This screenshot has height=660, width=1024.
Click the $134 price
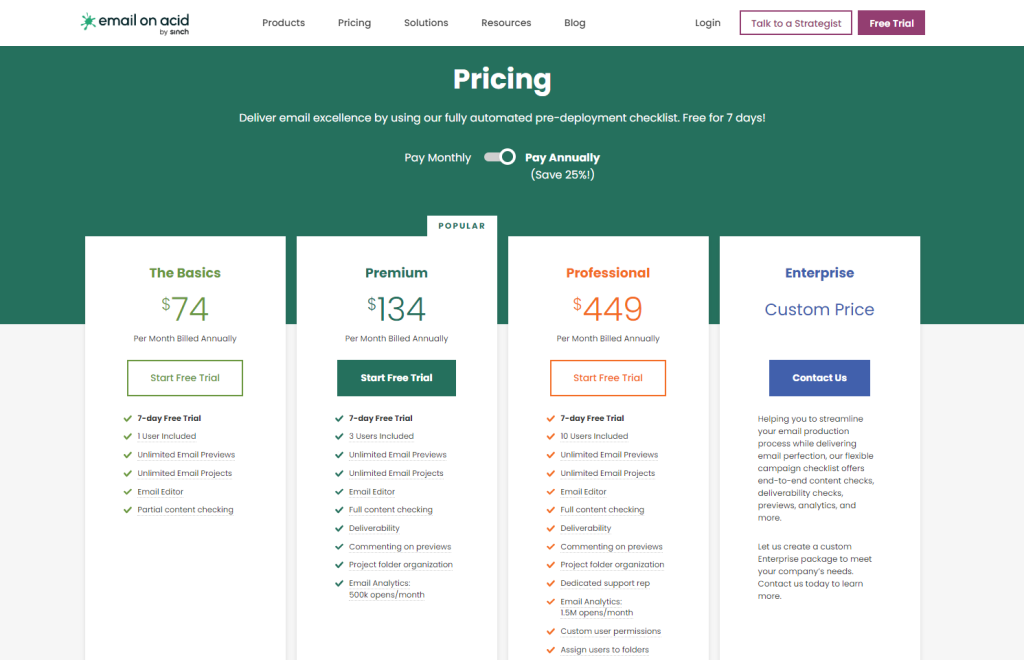pos(396,309)
